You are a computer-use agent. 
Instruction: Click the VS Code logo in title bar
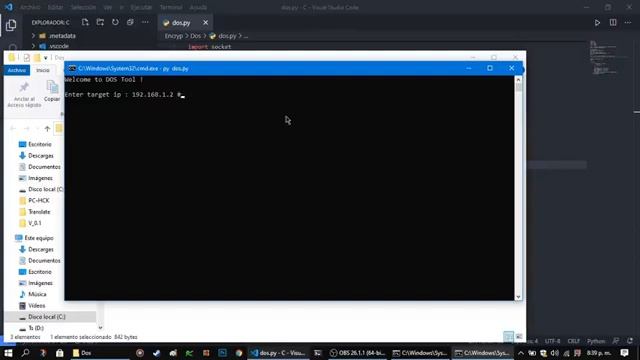9,7
